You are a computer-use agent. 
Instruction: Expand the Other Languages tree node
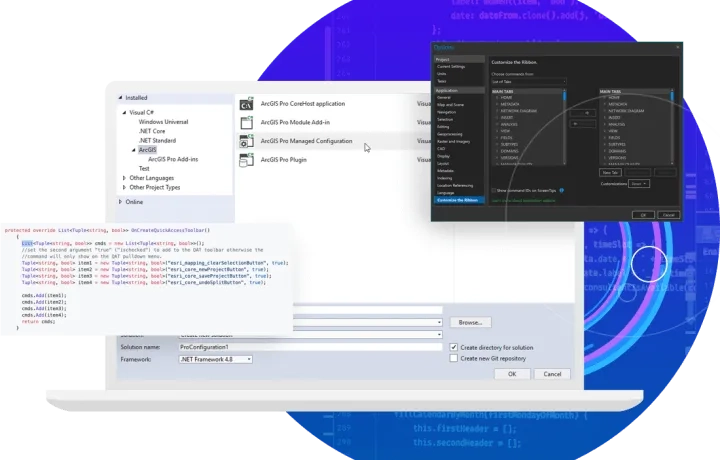[x=124, y=177]
